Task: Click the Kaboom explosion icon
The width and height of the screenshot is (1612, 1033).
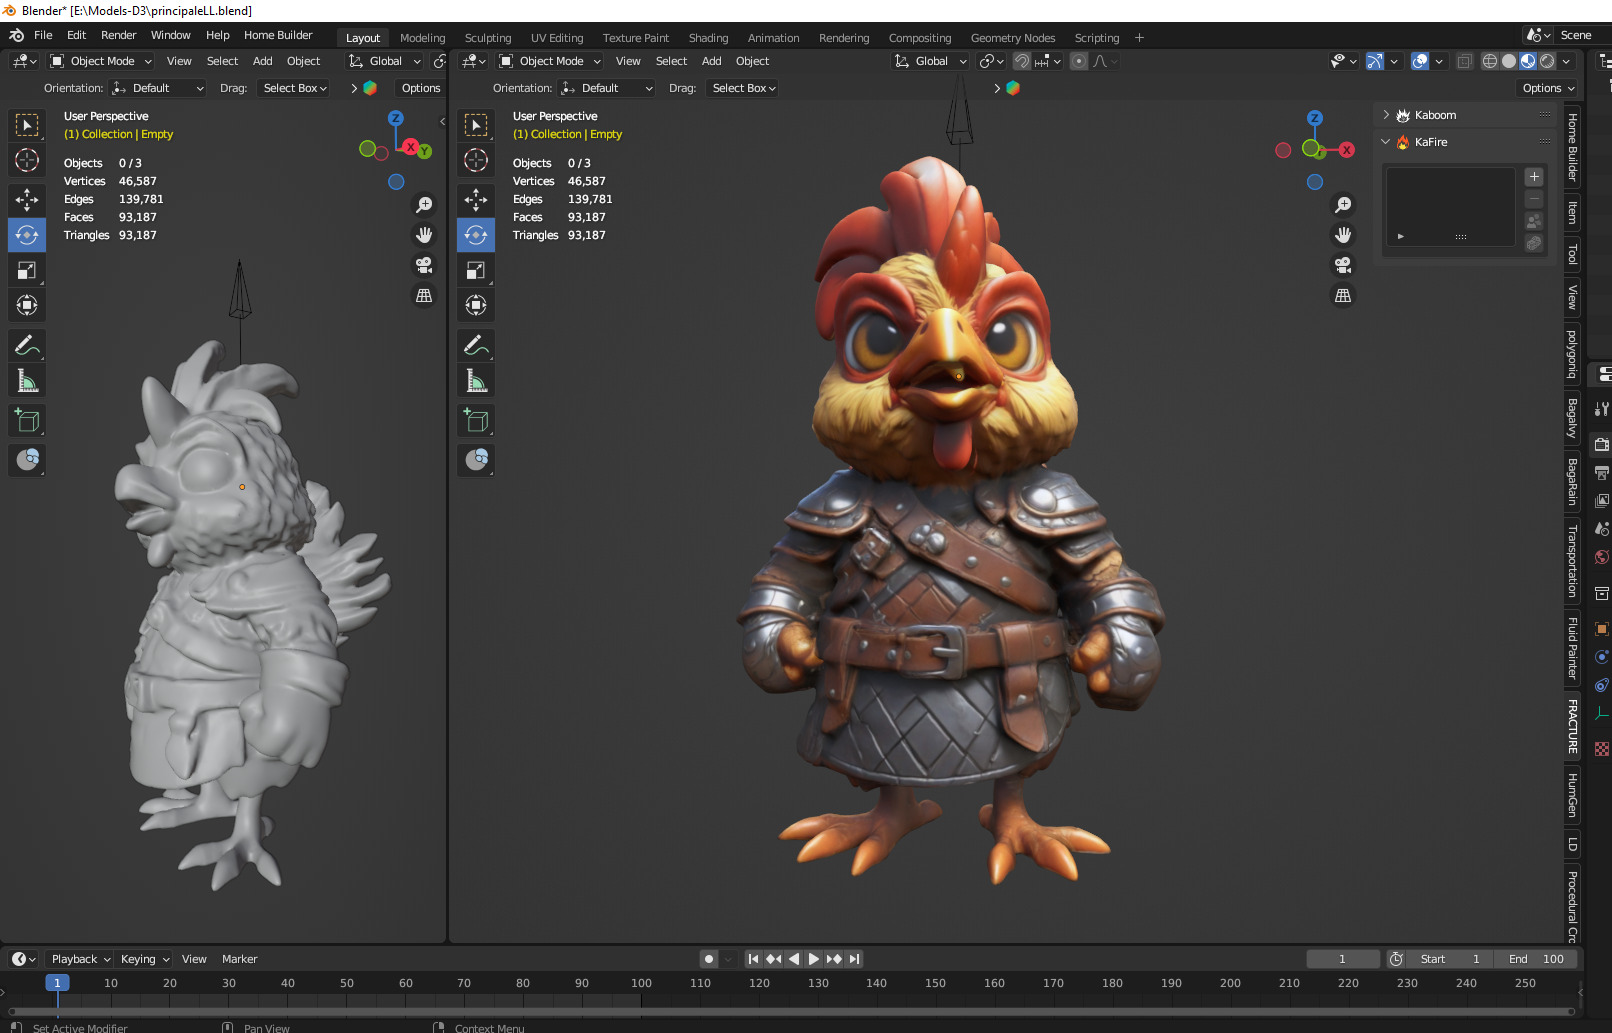Action: (1403, 115)
